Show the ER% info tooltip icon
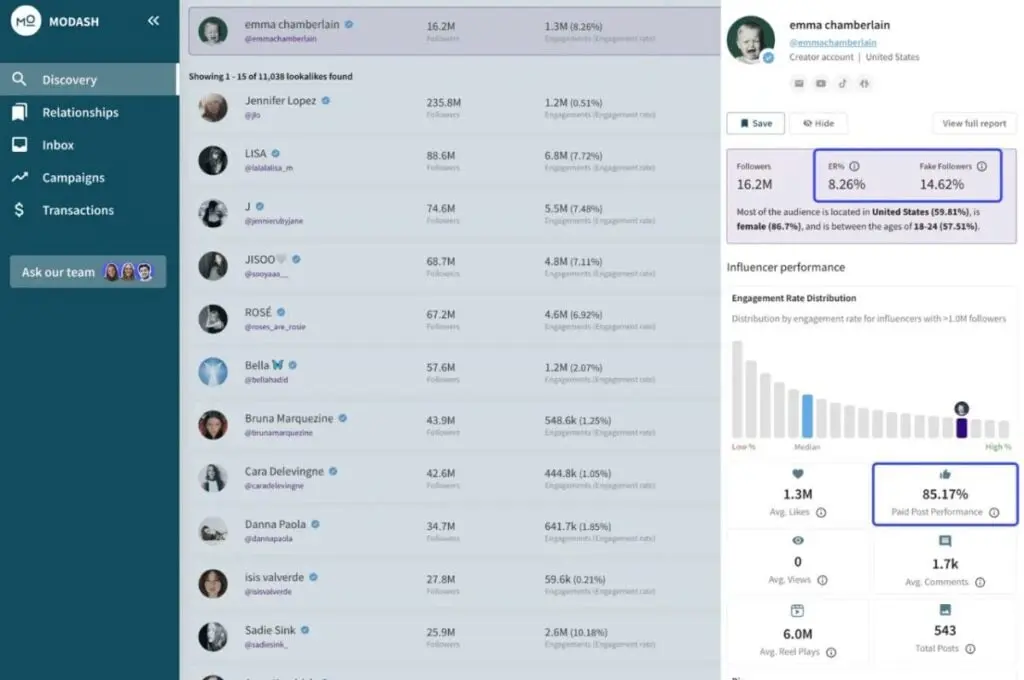This screenshot has width=1024, height=680. coord(854,167)
